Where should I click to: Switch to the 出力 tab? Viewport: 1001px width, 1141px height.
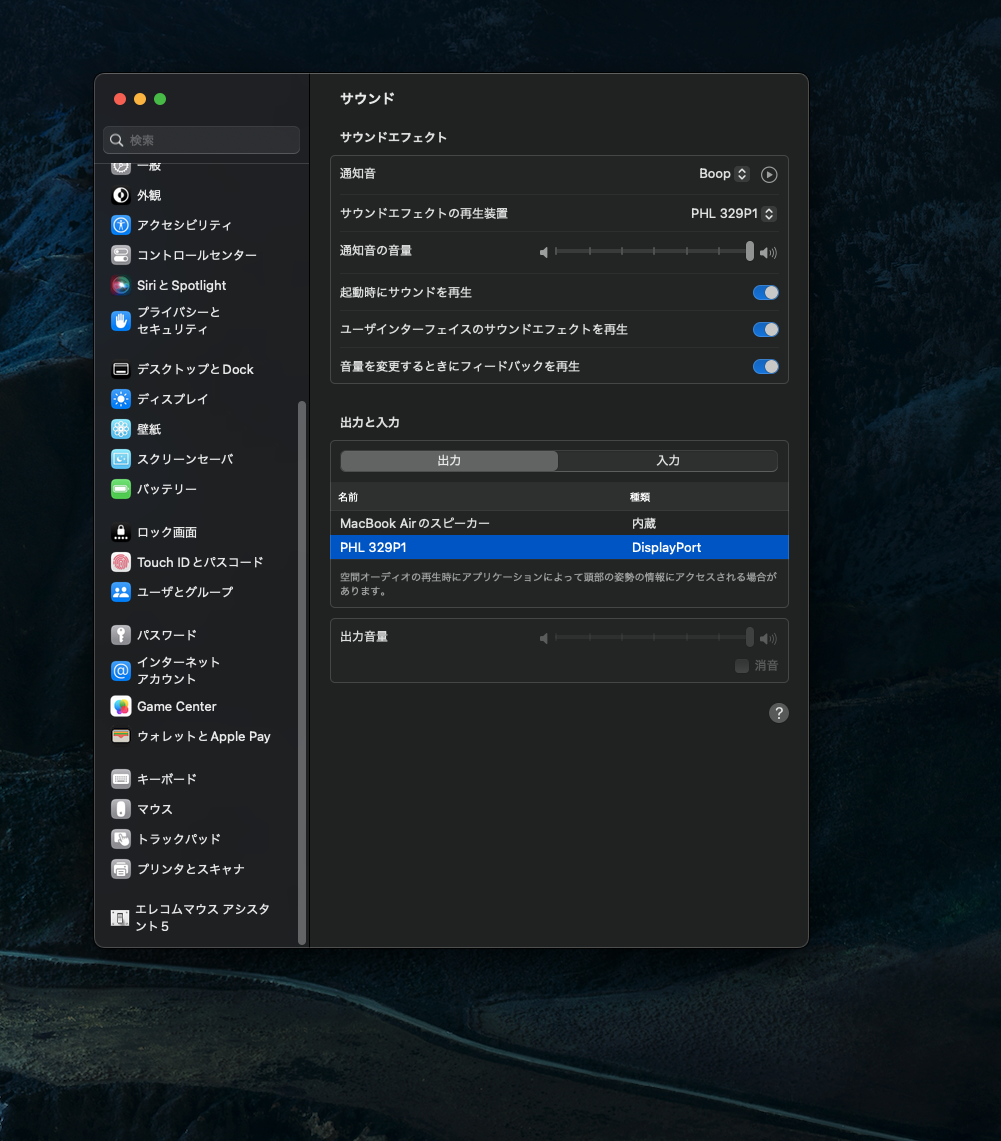(449, 461)
